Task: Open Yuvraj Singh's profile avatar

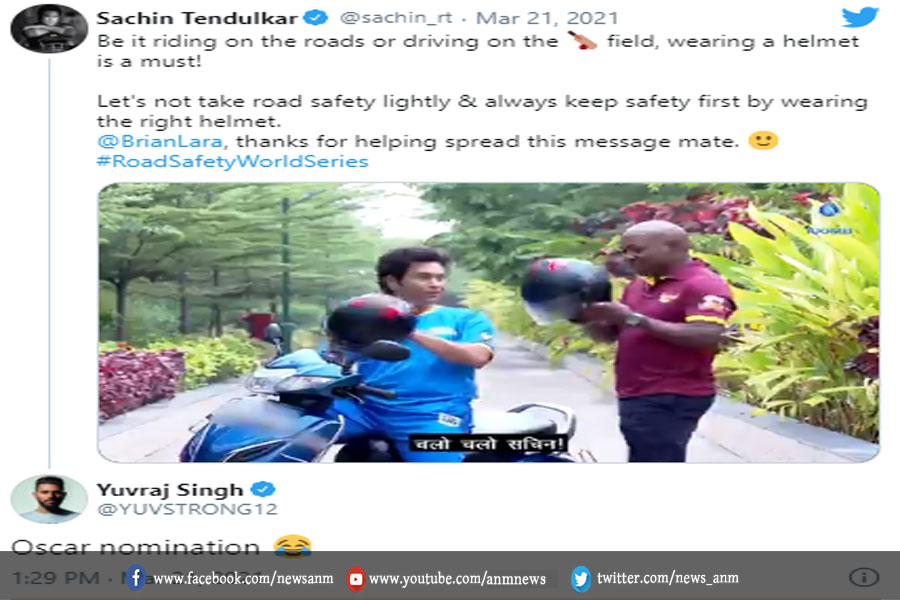Action: tap(49, 498)
